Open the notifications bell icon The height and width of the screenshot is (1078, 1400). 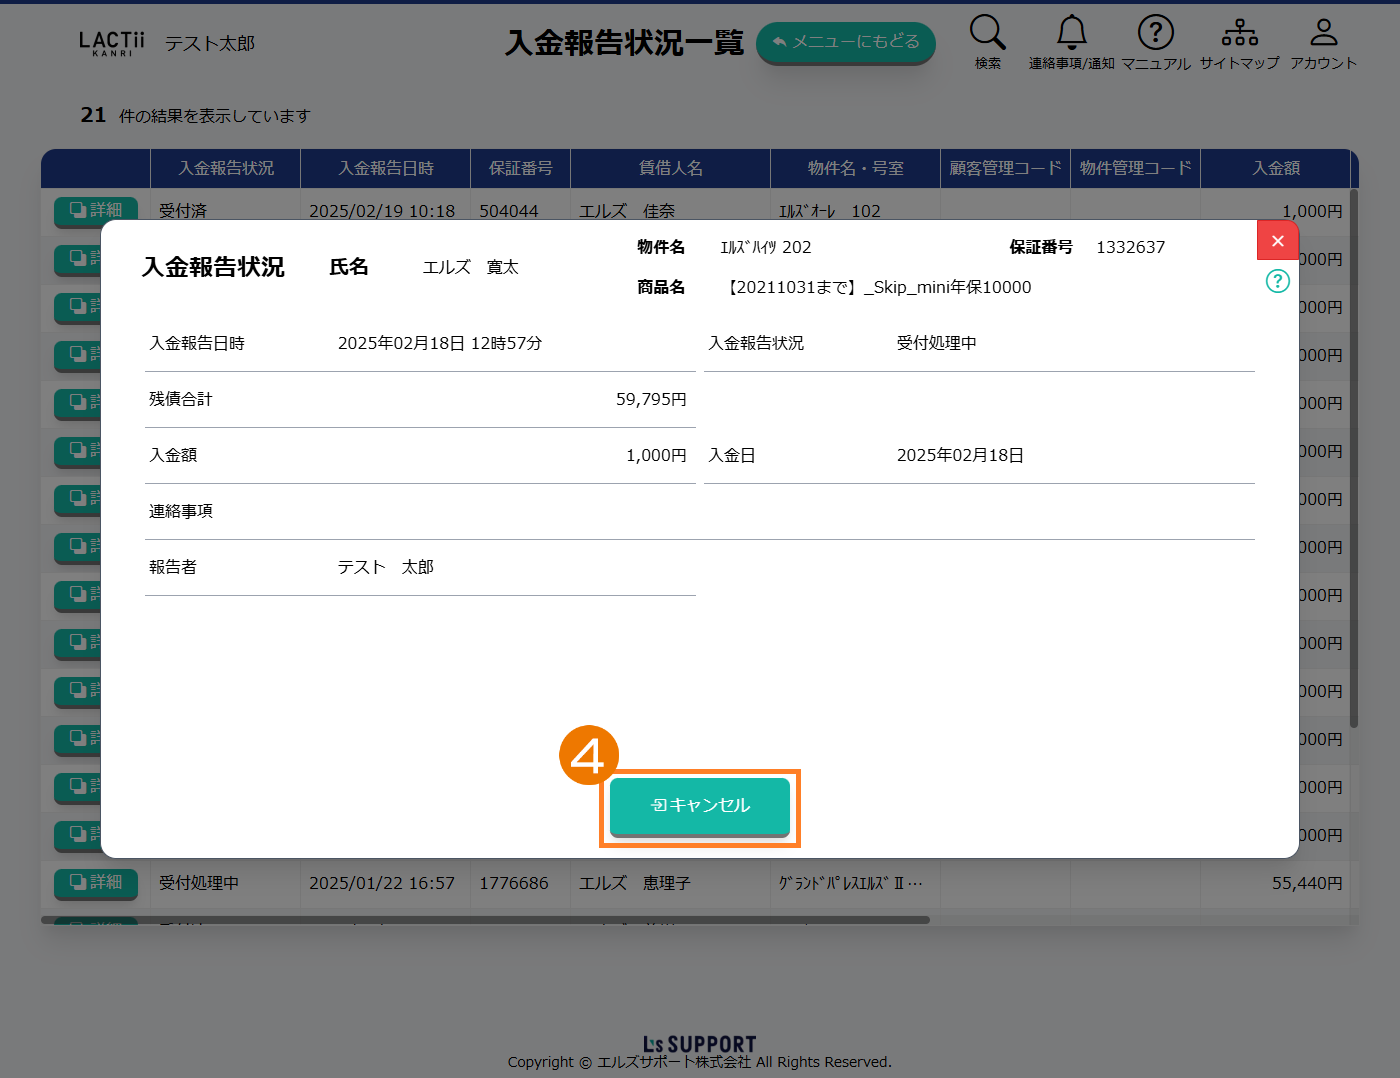(1071, 33)
